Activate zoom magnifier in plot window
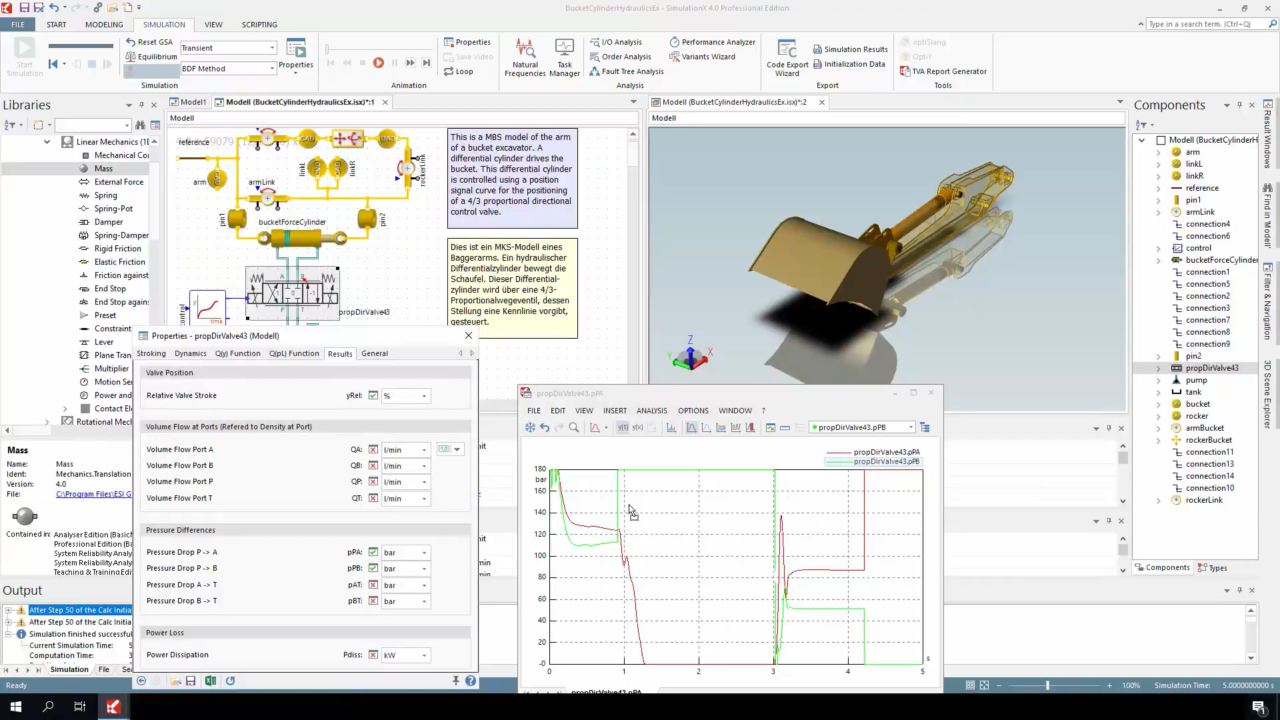Screen dimensions: 1280x720 [x=574, y=427]
